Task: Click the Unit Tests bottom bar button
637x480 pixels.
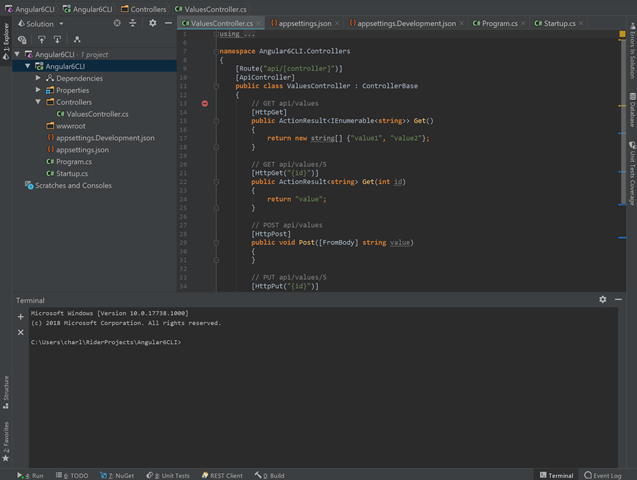Action: point(168,475)
